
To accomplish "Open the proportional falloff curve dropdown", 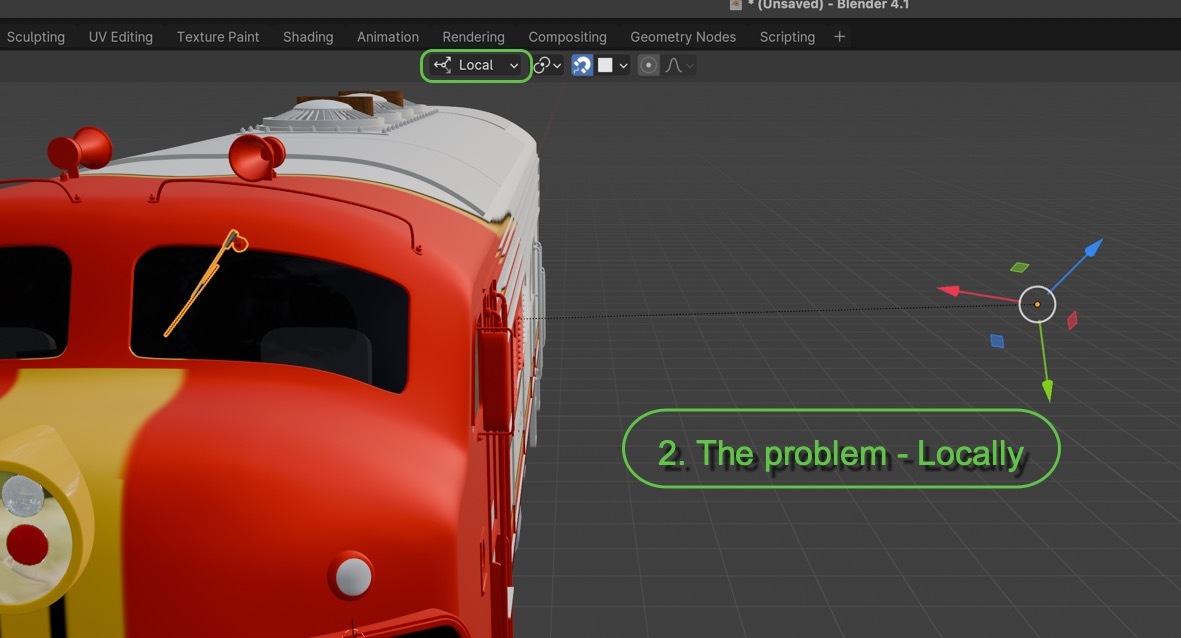I will coord(679,66).
